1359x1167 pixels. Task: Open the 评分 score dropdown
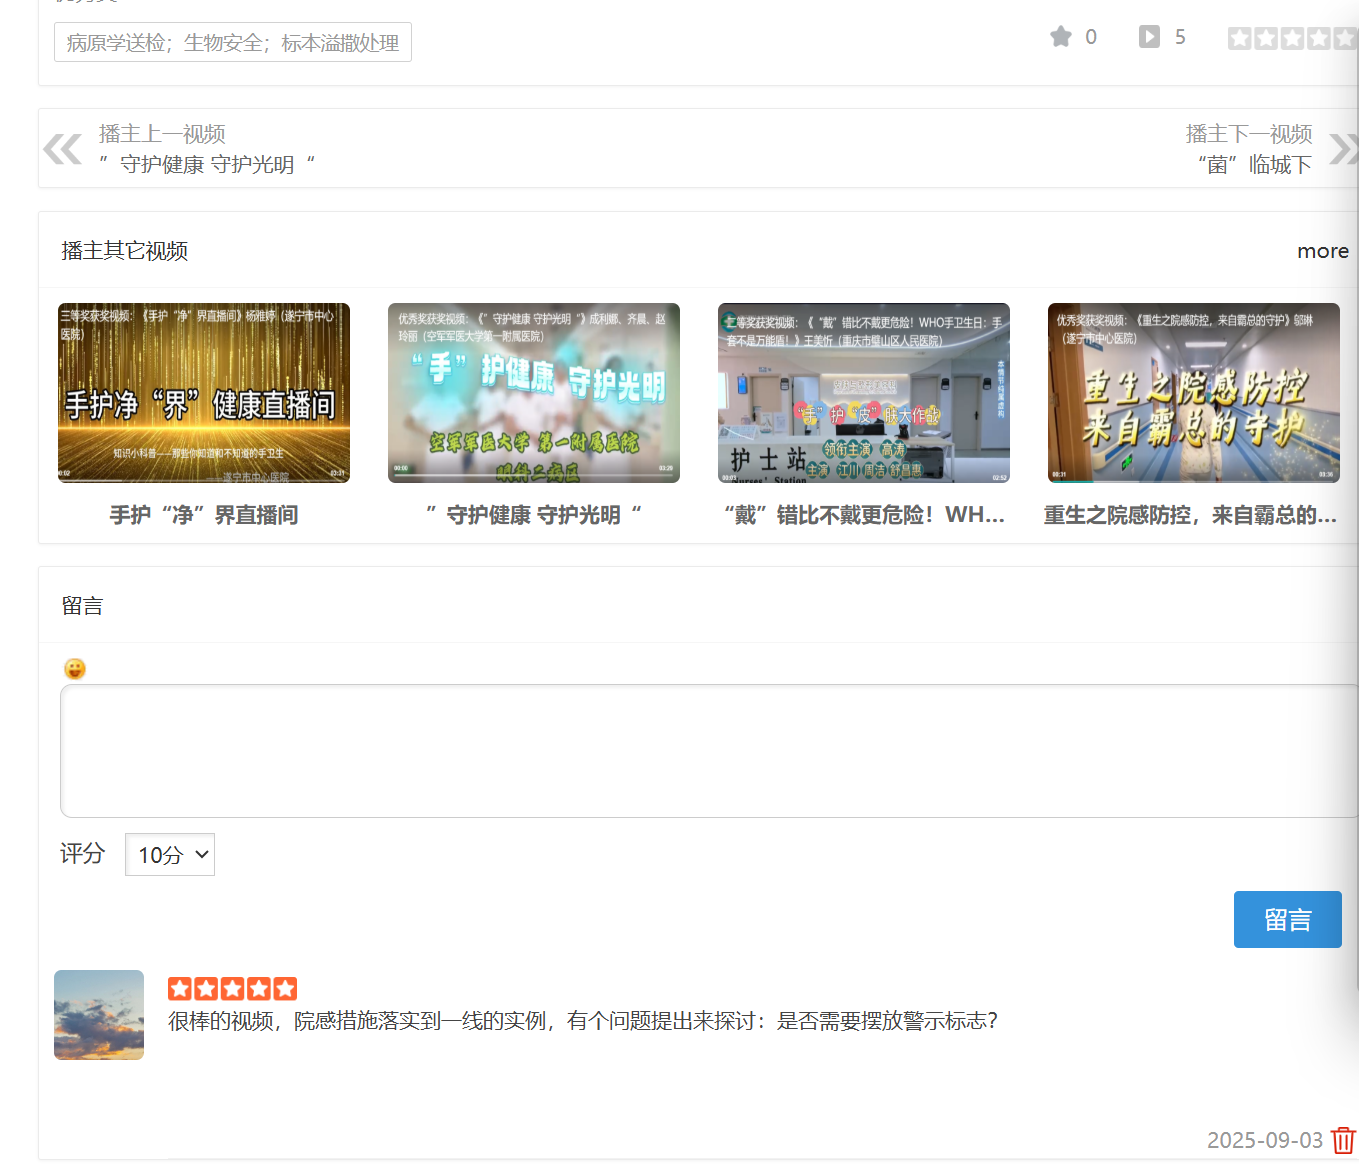pos(170,855)
